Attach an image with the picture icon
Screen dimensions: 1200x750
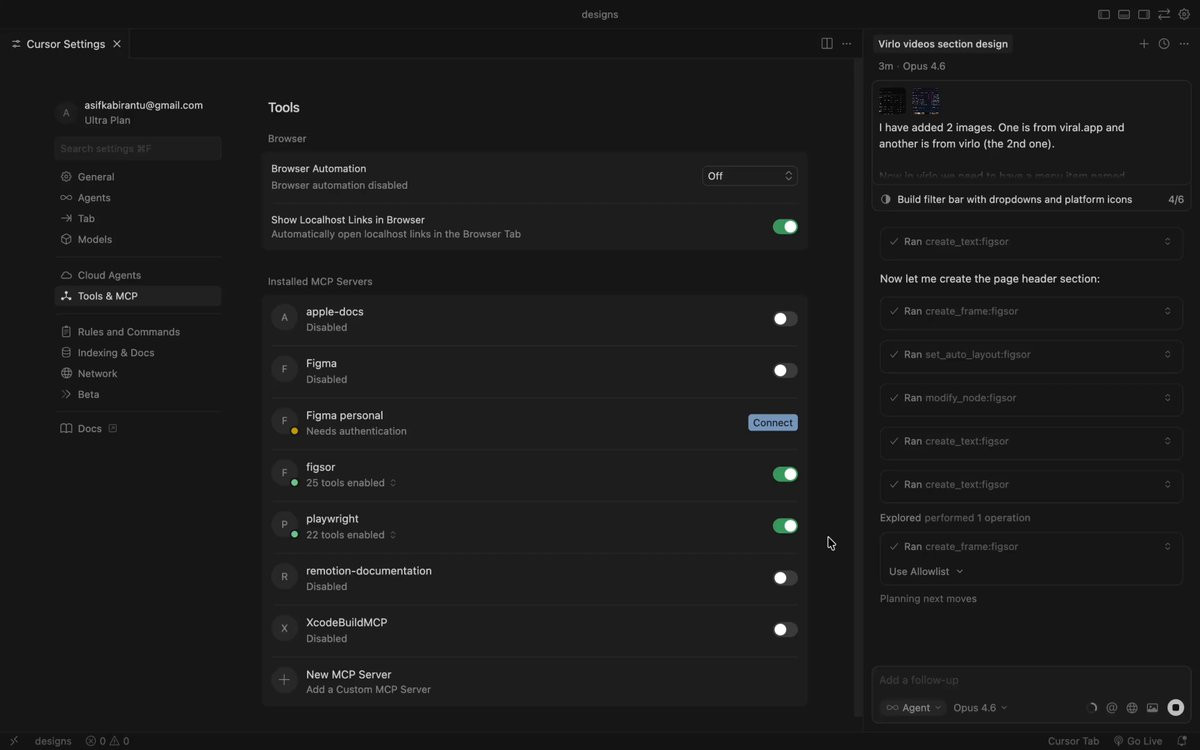tap(1152, 708)
